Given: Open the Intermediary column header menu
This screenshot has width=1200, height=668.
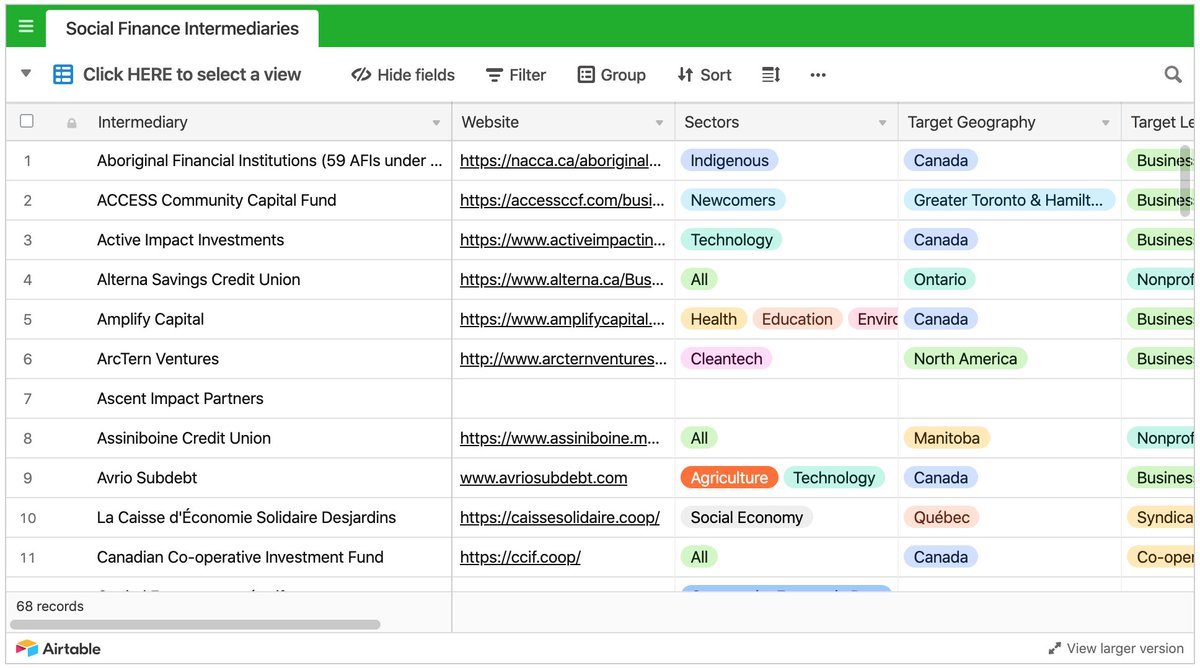Looking at the screenshot, I should click(x=435, y=121).
